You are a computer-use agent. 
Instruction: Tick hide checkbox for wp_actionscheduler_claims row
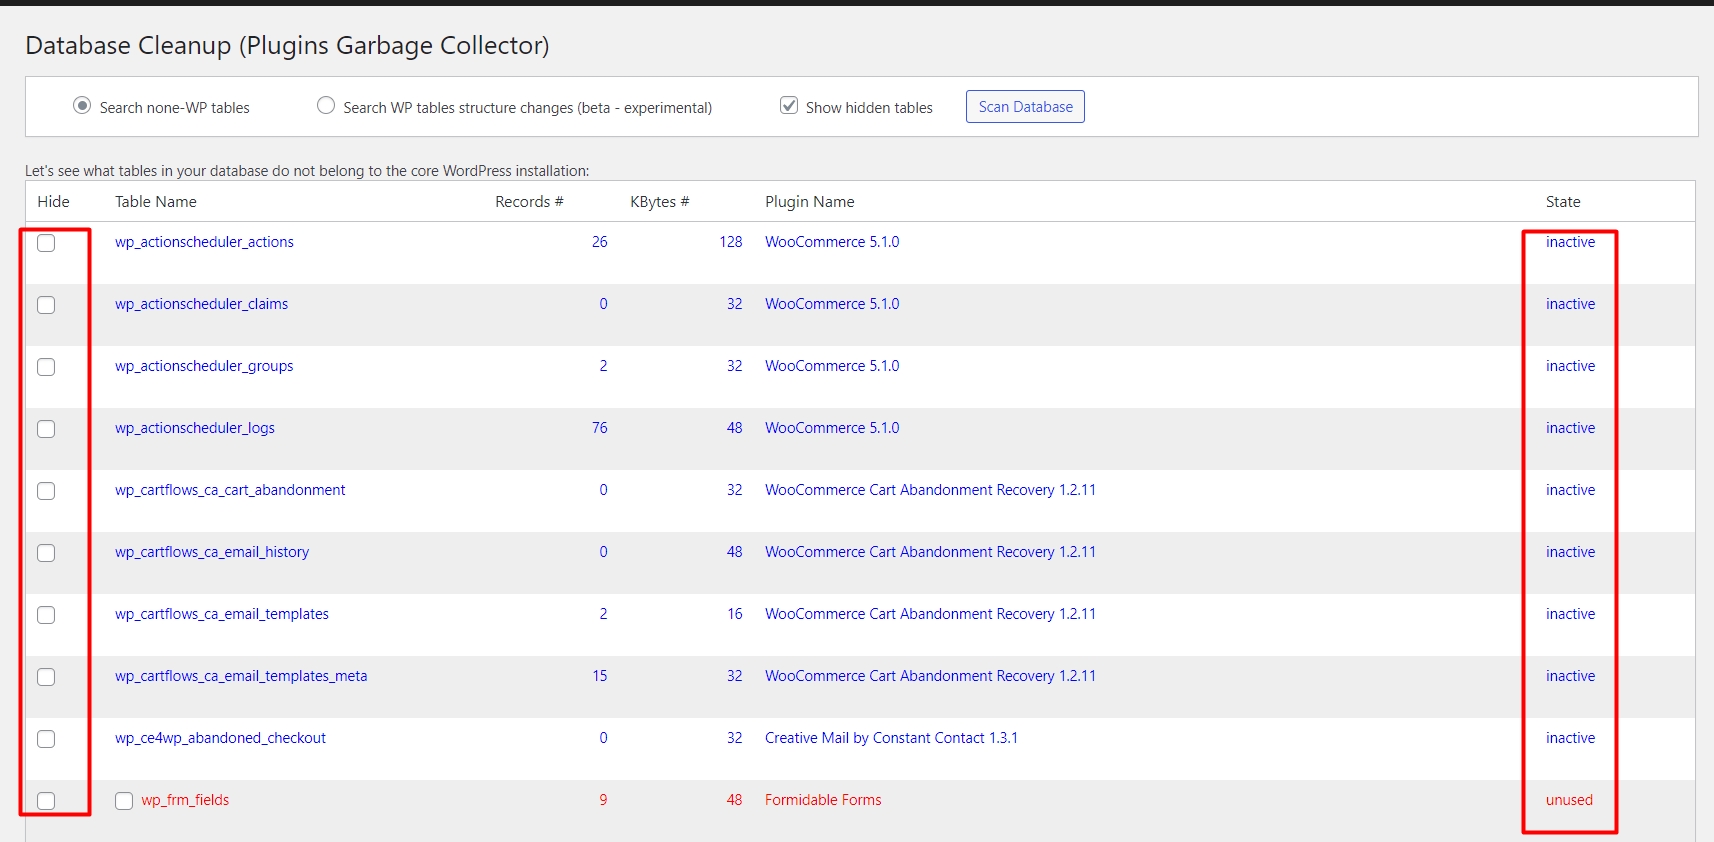click(46, 305)
